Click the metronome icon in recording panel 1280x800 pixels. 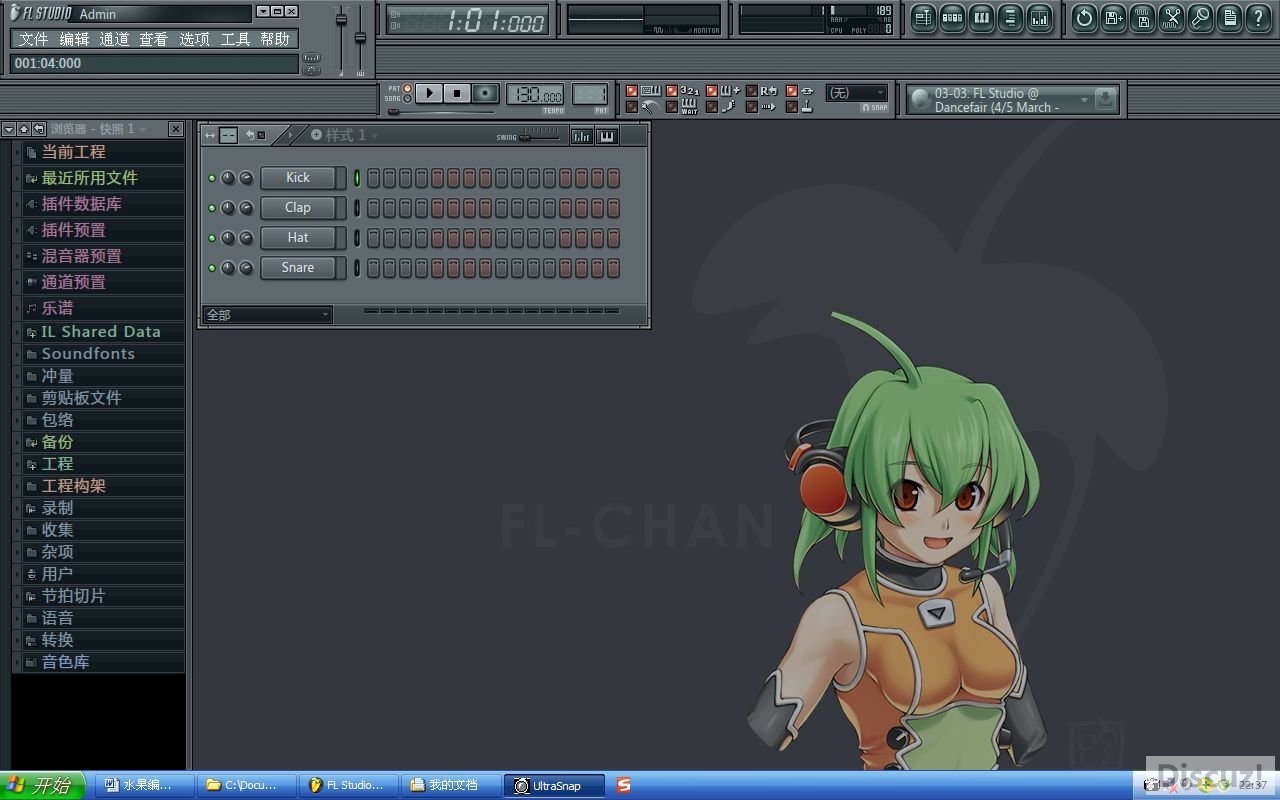pos(650,107)
